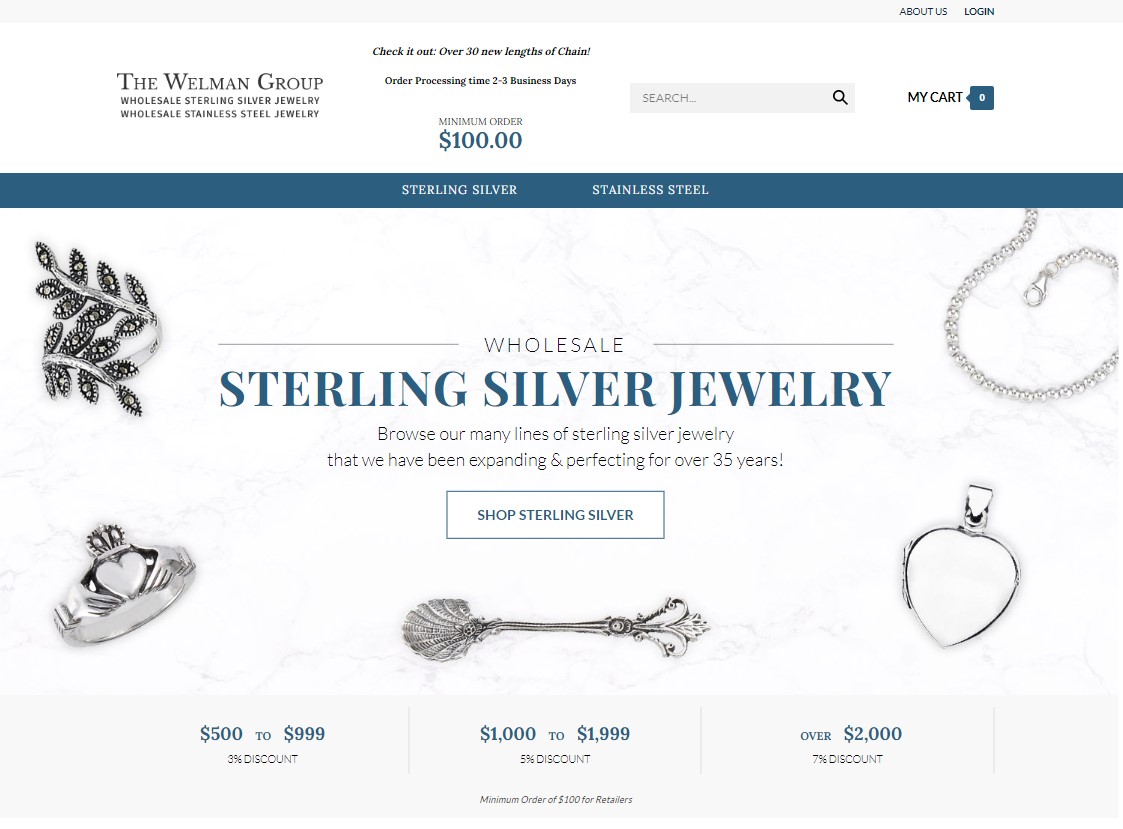
Task: Click the Over $2,000 discount tier
Action: [850, 744]
